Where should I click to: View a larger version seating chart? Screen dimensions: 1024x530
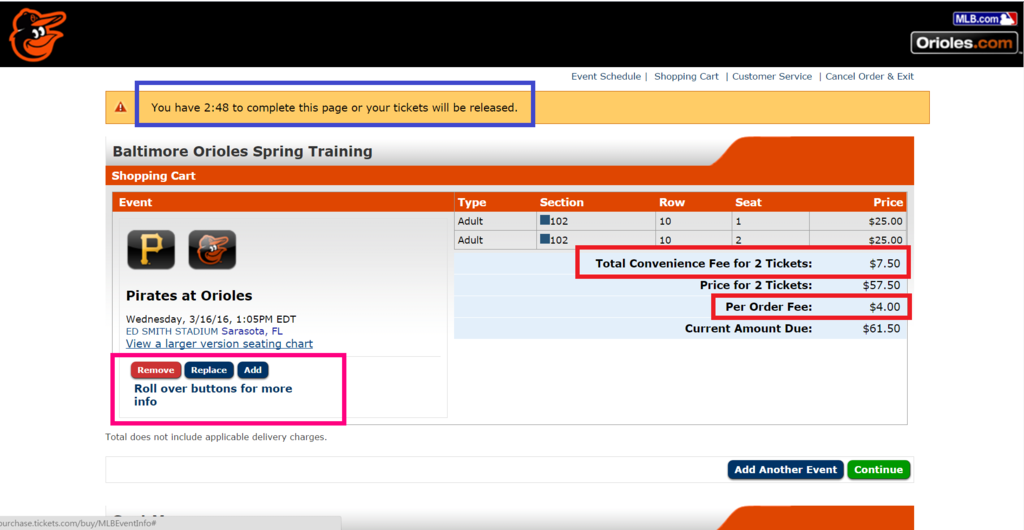click(219, 343)
